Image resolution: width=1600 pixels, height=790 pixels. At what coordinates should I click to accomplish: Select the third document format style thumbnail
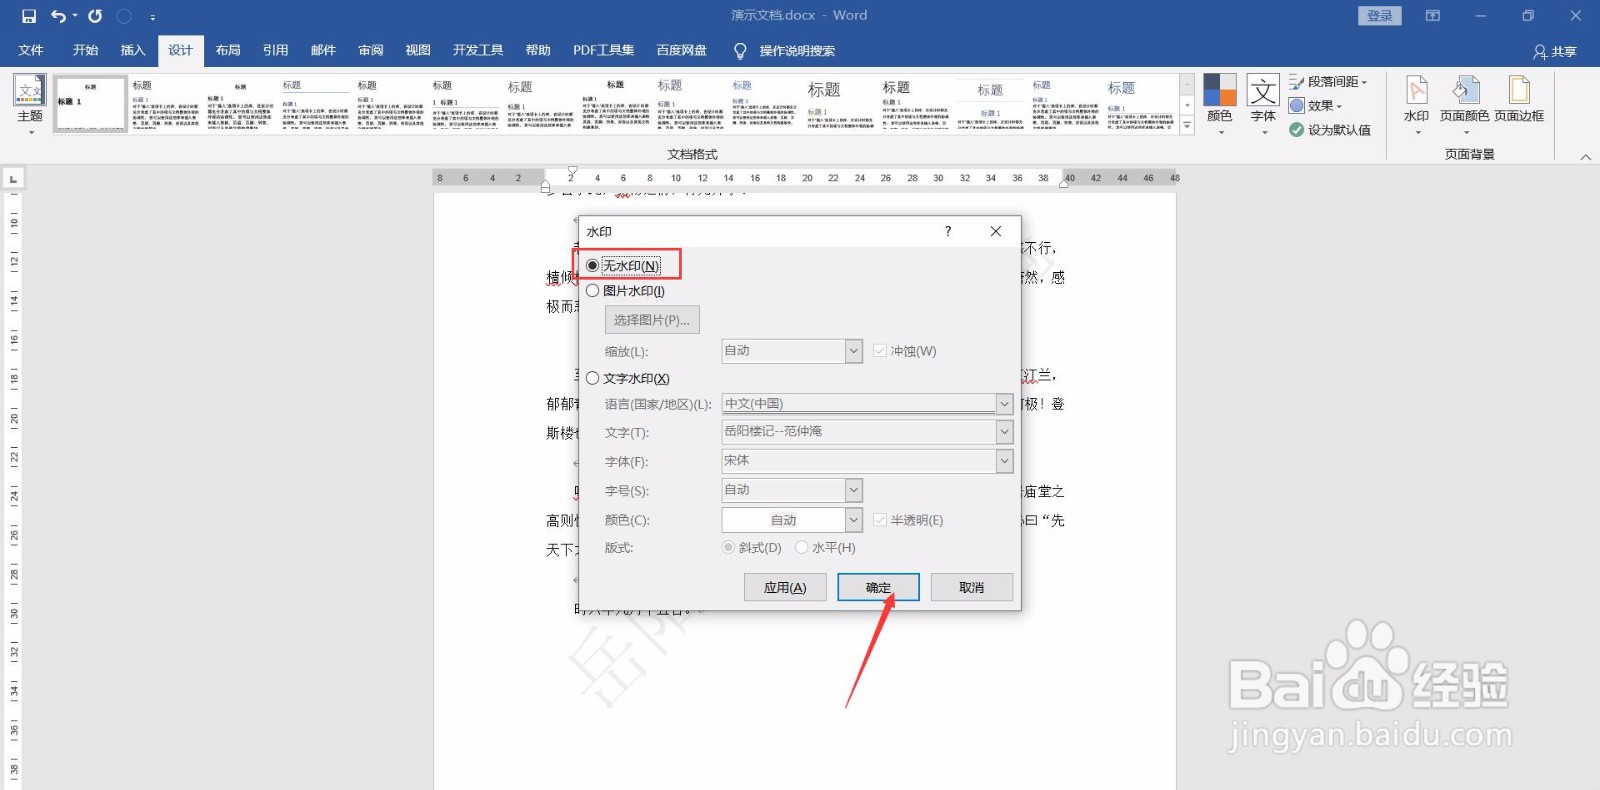[240, 103]
